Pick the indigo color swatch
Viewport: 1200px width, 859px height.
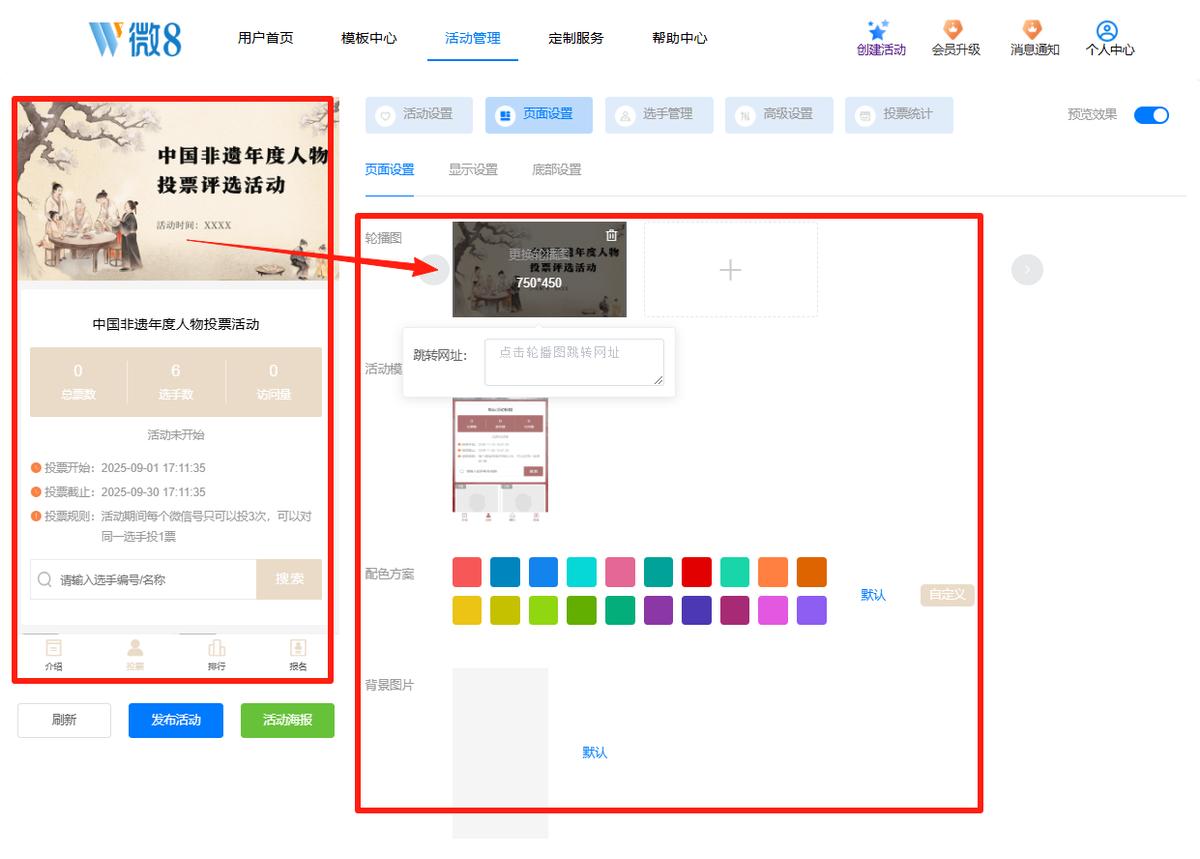point(696,610)
